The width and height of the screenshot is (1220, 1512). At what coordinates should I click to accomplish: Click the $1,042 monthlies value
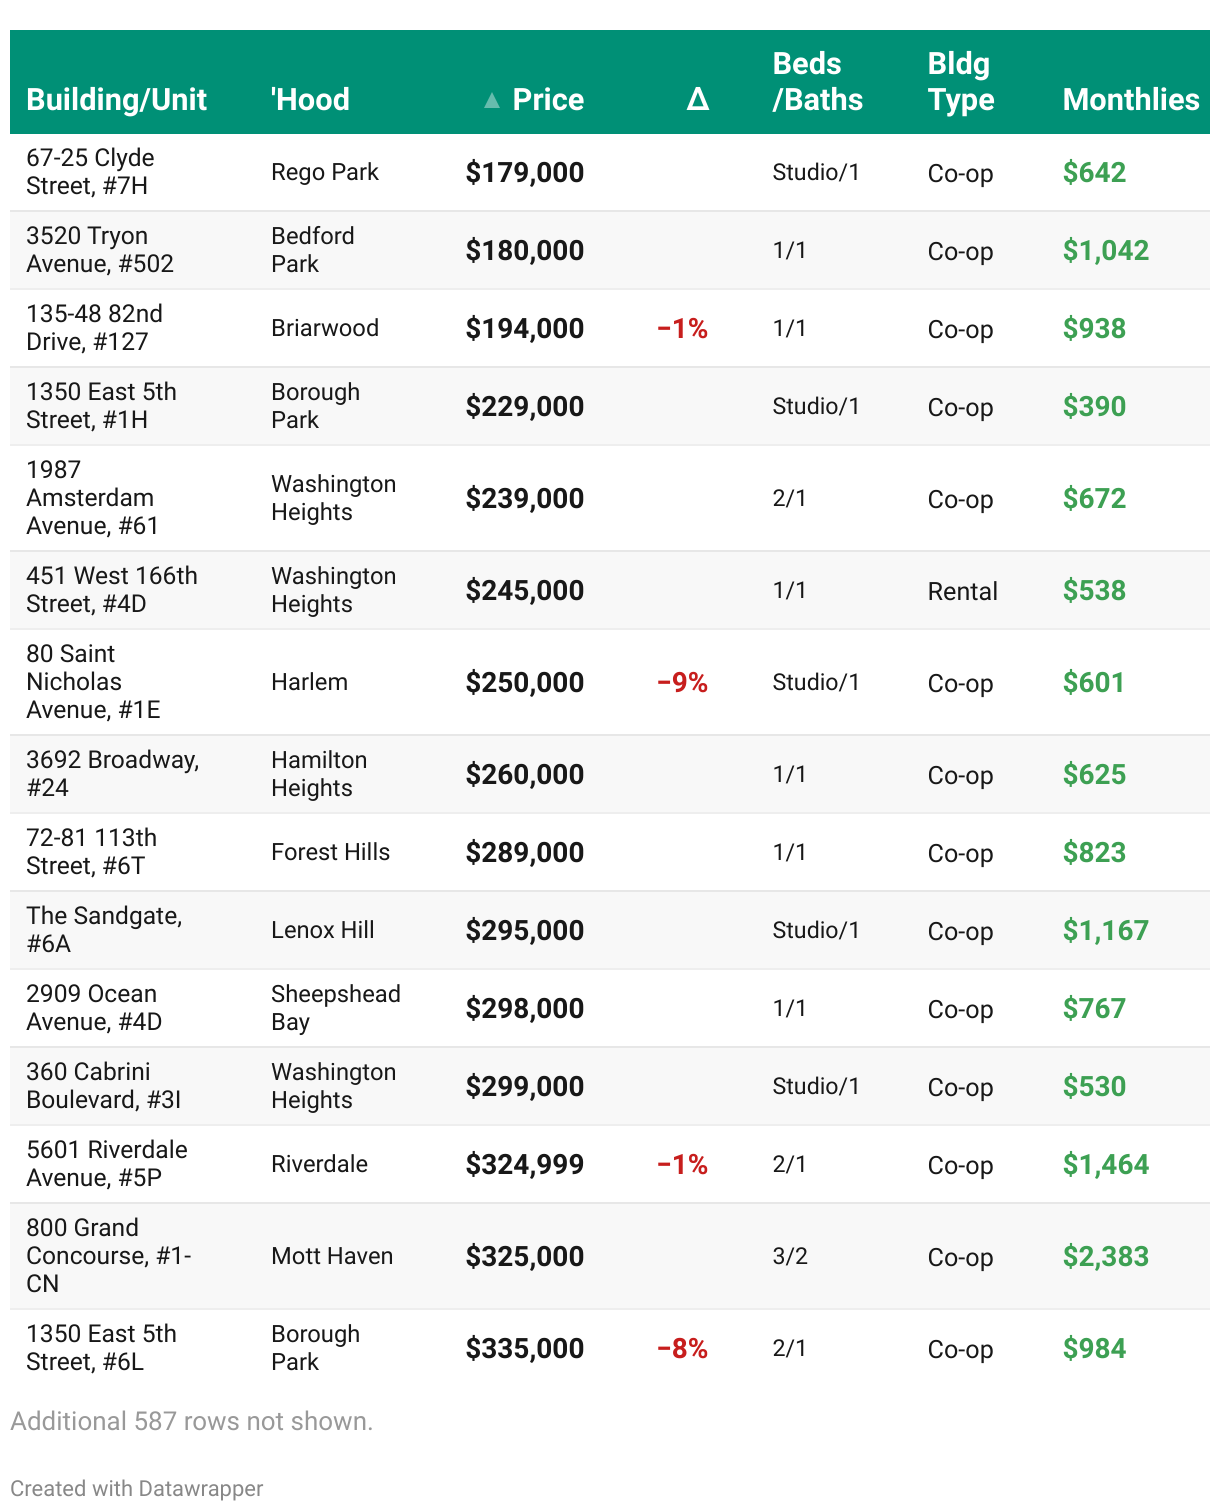(x=1105, y=250)
